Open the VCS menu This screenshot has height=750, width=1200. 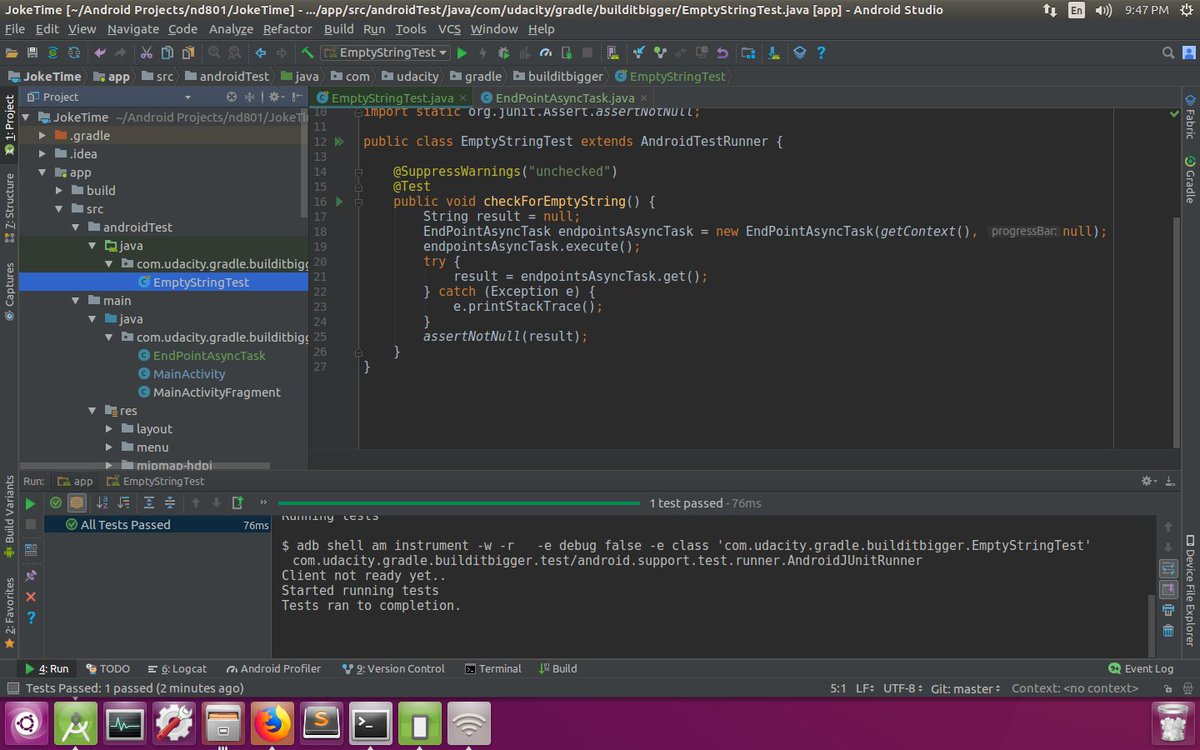point(450,29)
